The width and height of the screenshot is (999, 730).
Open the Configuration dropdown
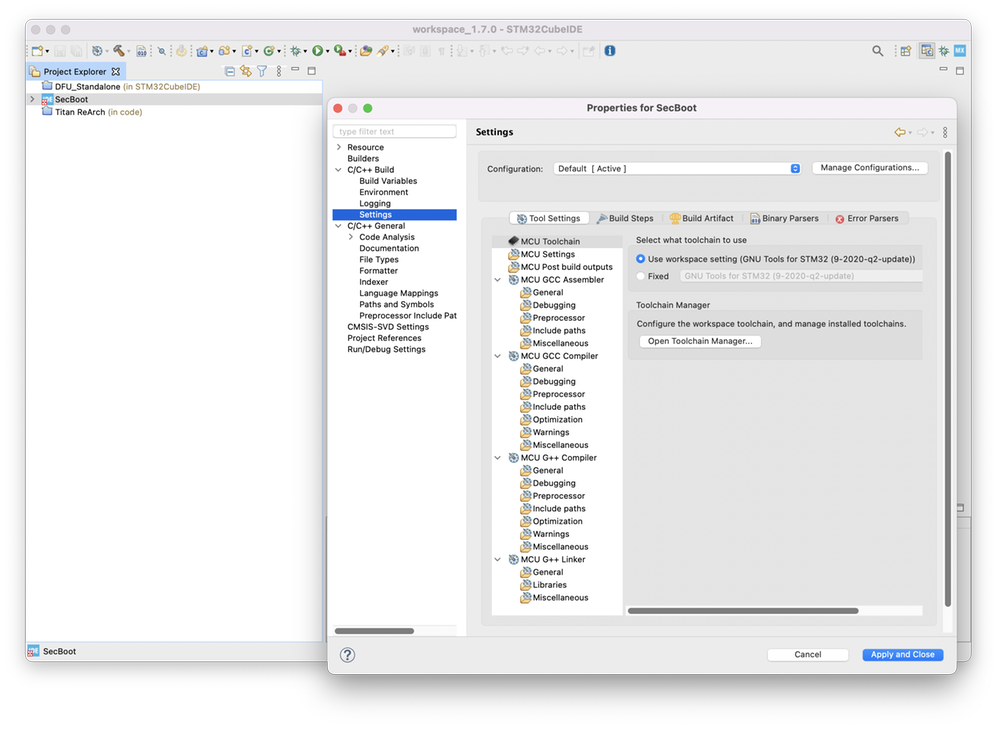pyautogui.click(x=677, y=169)
